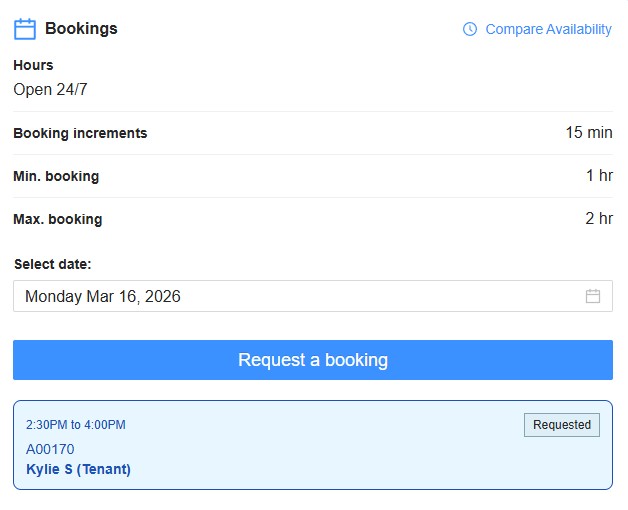Click the Booking increments label
Viewport: 628px width, 510px height.
pyautogui.click(x=80, y=133)
